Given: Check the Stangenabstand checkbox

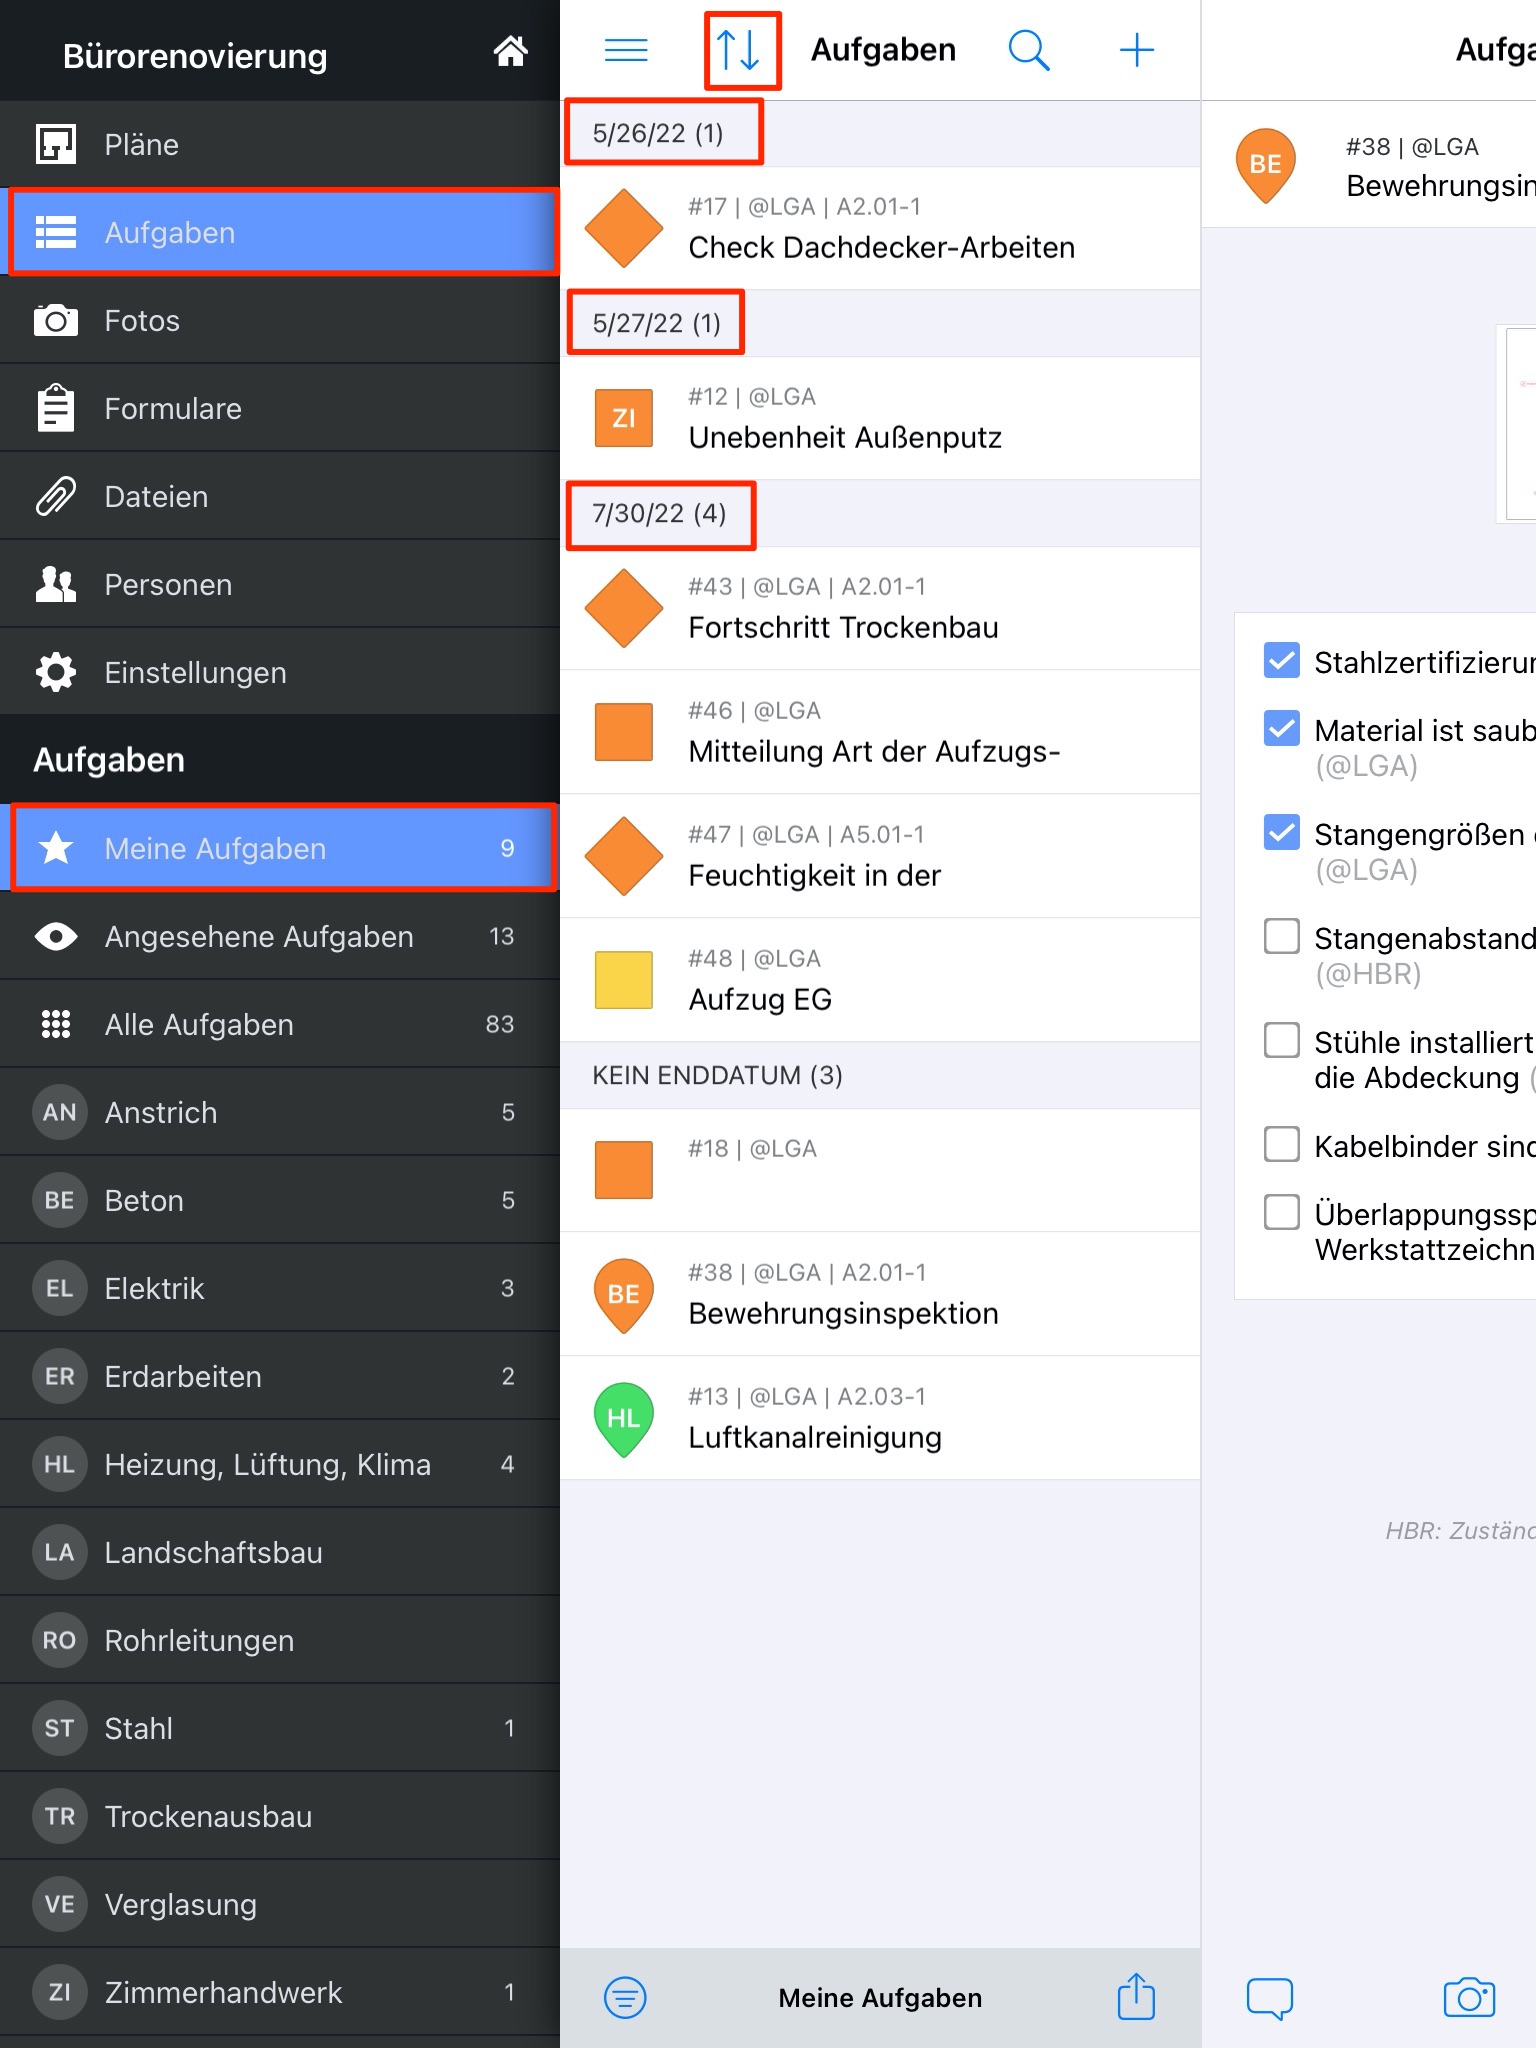Looking at the screenshot, I should 1282,937.
